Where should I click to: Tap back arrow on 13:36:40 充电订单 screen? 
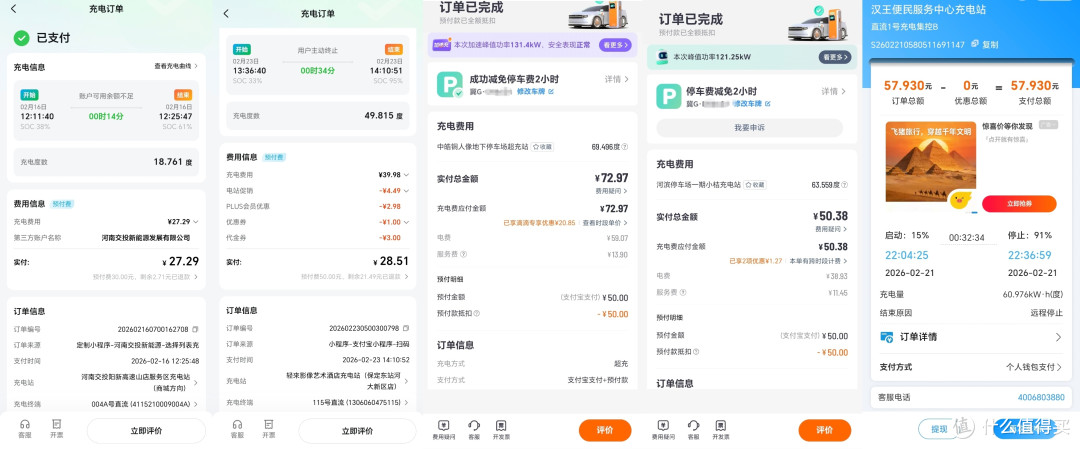pos(226,13)
